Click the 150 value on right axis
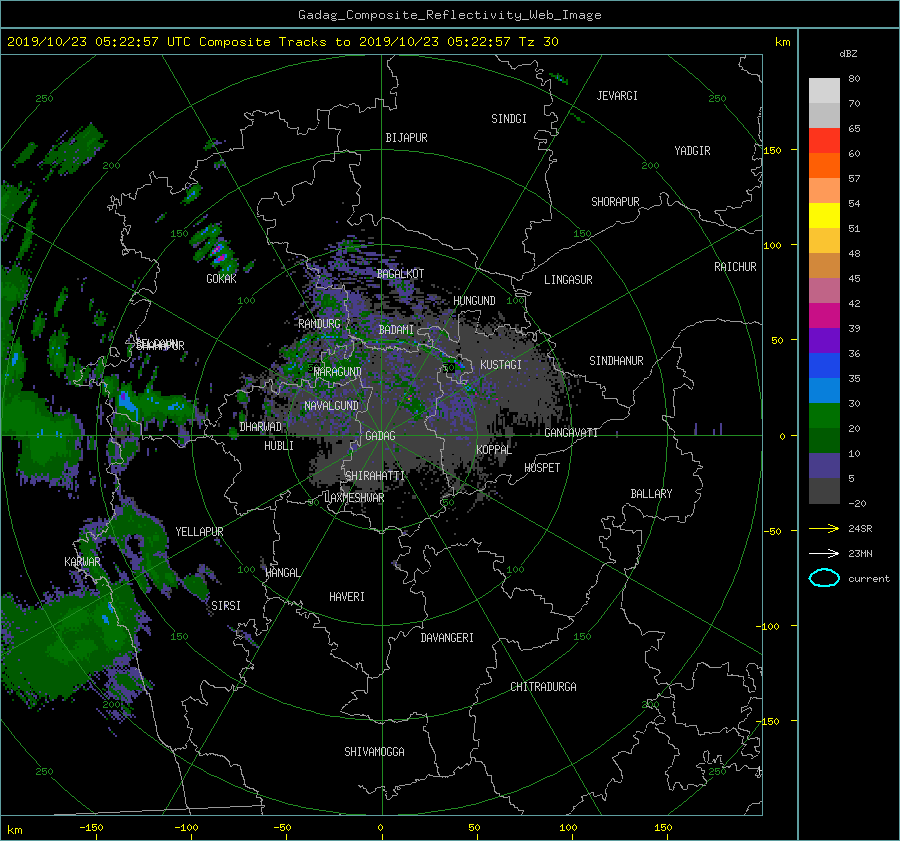Viewport: 900px width, 841px height. click(773, 150)
